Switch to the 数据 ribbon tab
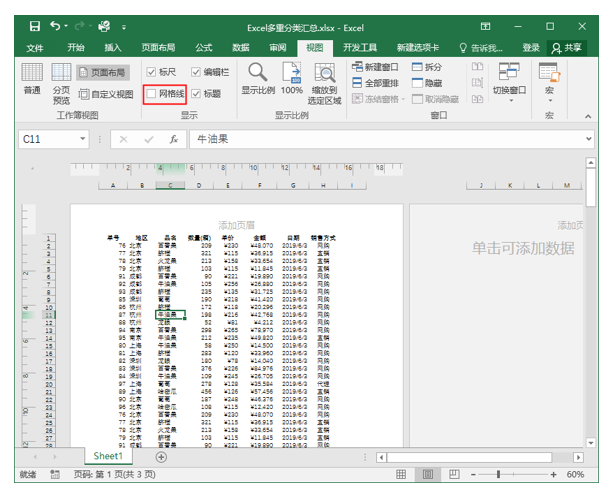This screenshot has height=500, width=612. click(x=240, y=48)
